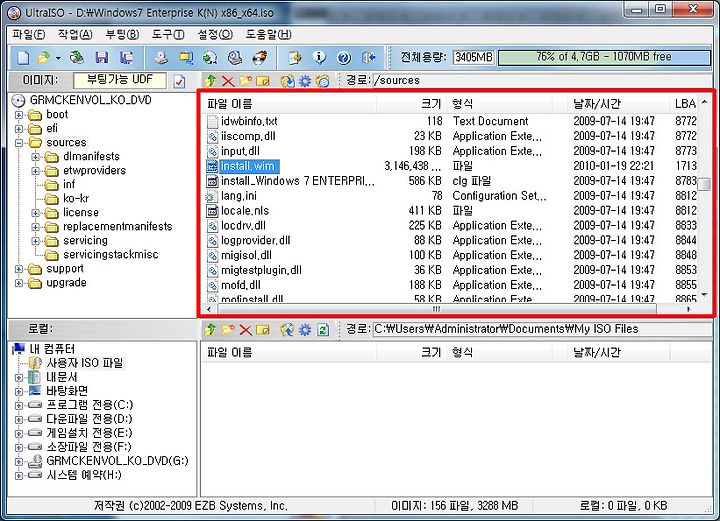The height and width of the screenshot is (521, 720).
Task: Expand the efi folder node
Action: (19, 129)
